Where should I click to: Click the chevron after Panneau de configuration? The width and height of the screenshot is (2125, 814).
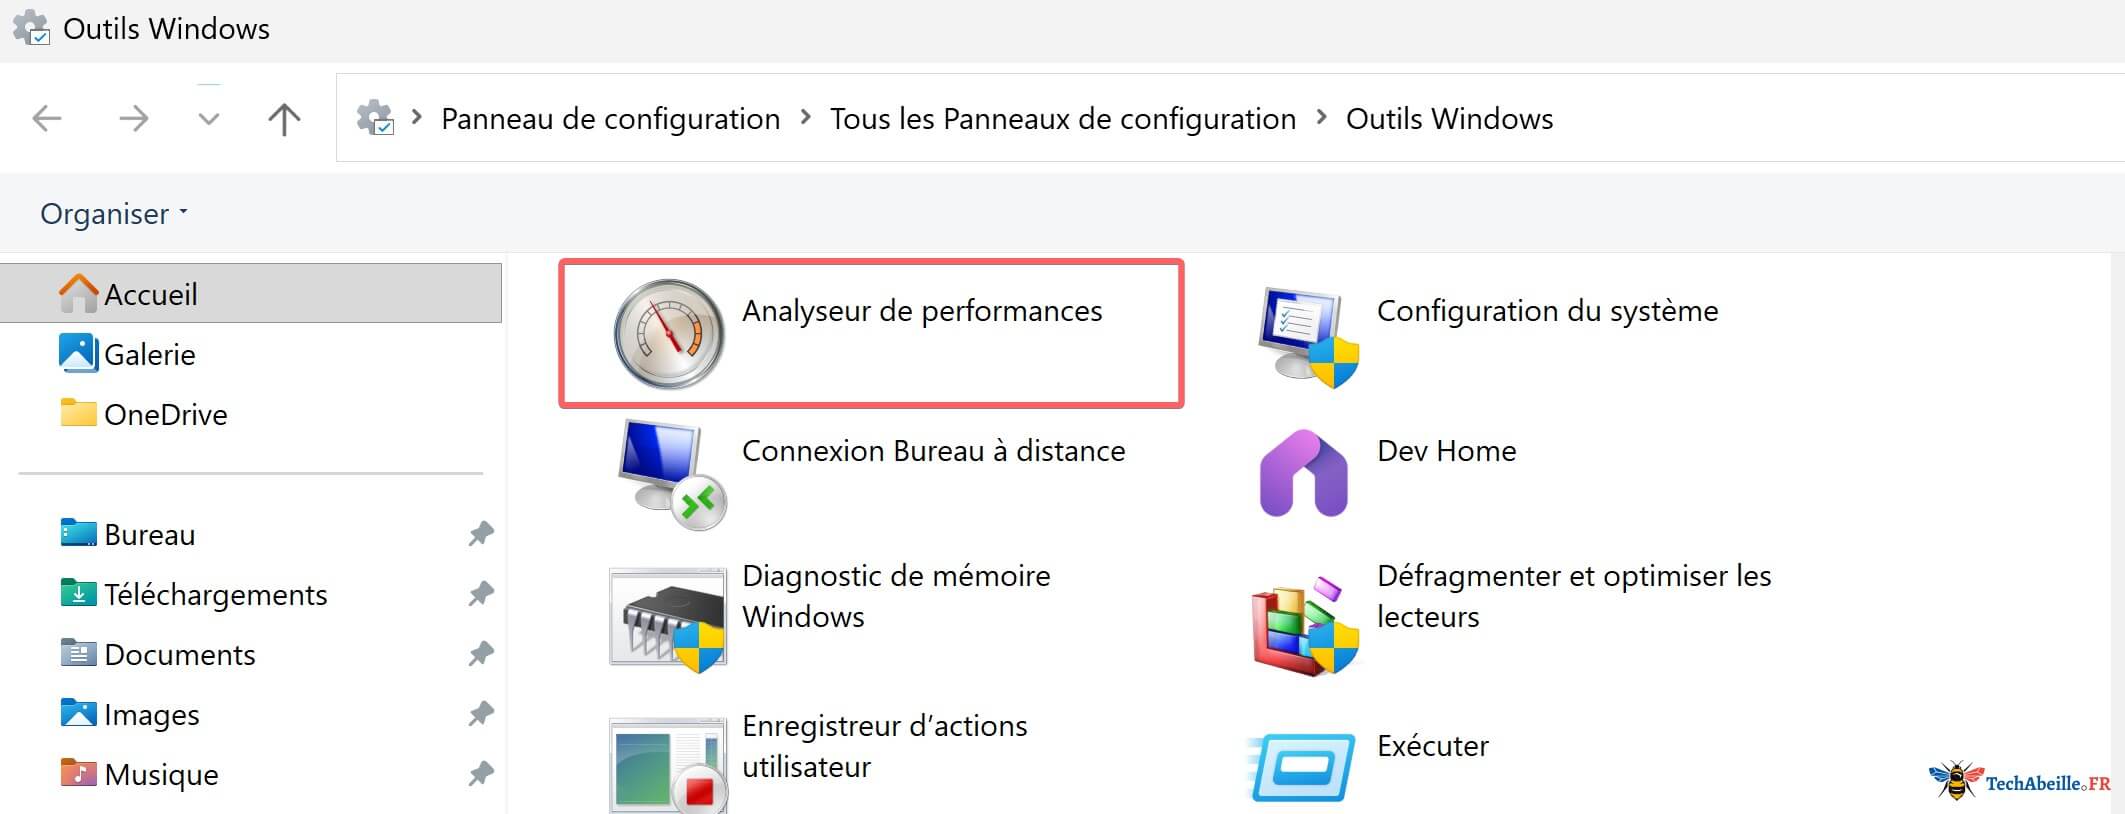tap(804, 117)
